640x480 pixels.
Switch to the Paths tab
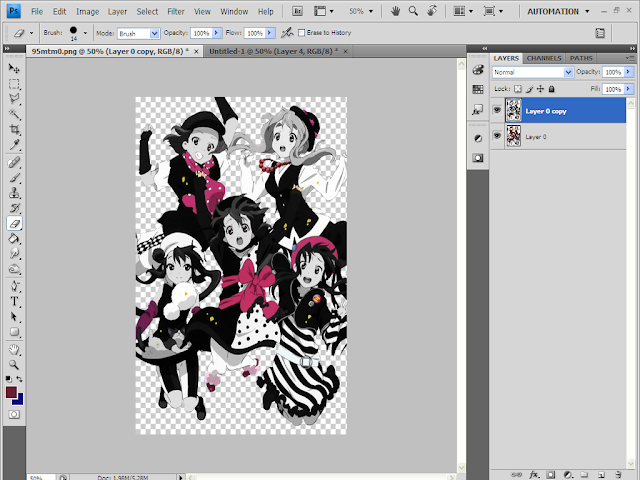581,58
